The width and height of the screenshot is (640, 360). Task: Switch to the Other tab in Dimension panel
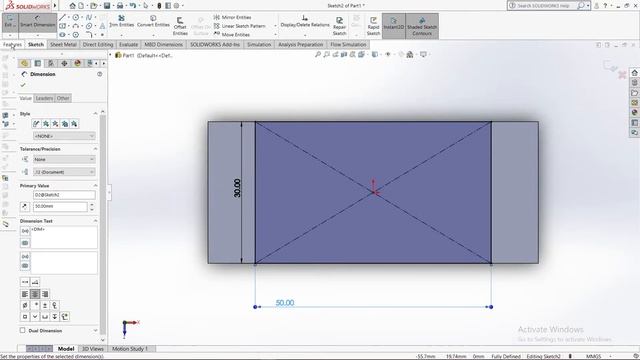pos(63,98)
